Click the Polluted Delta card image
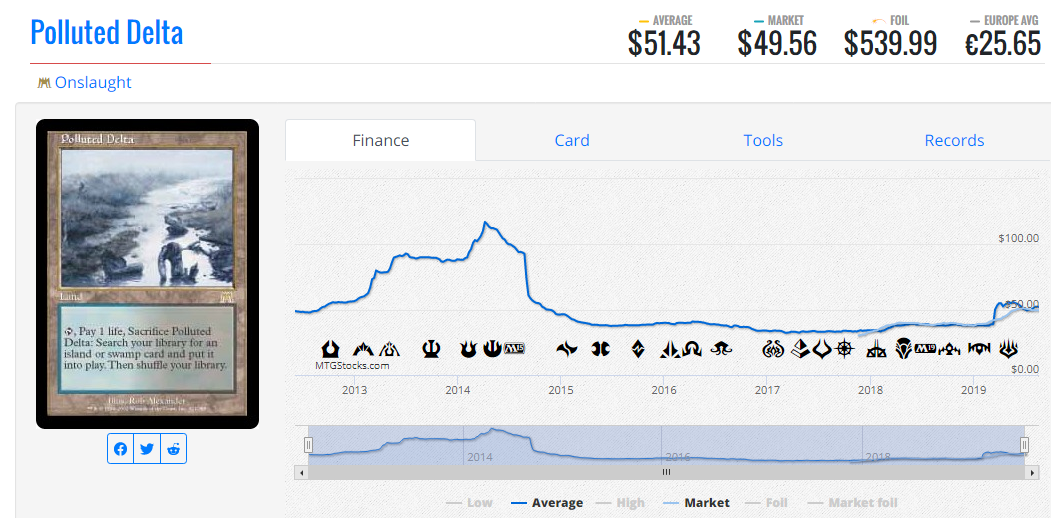 [147, 273]
